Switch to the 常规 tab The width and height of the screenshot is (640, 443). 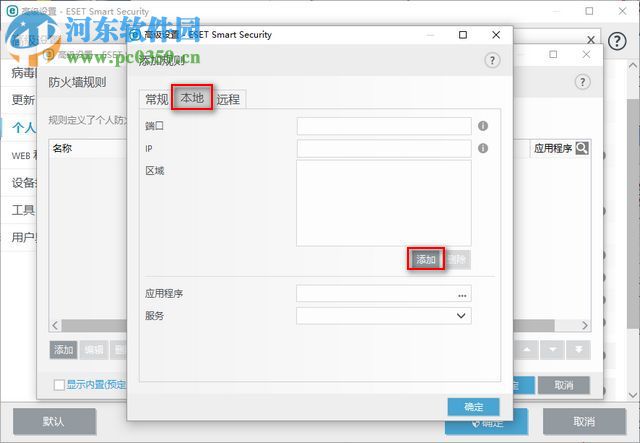click(156, 99)
